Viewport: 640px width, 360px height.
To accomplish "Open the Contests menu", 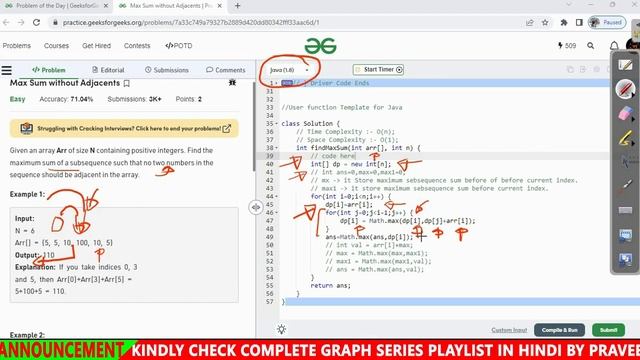I will pos(137,46).
